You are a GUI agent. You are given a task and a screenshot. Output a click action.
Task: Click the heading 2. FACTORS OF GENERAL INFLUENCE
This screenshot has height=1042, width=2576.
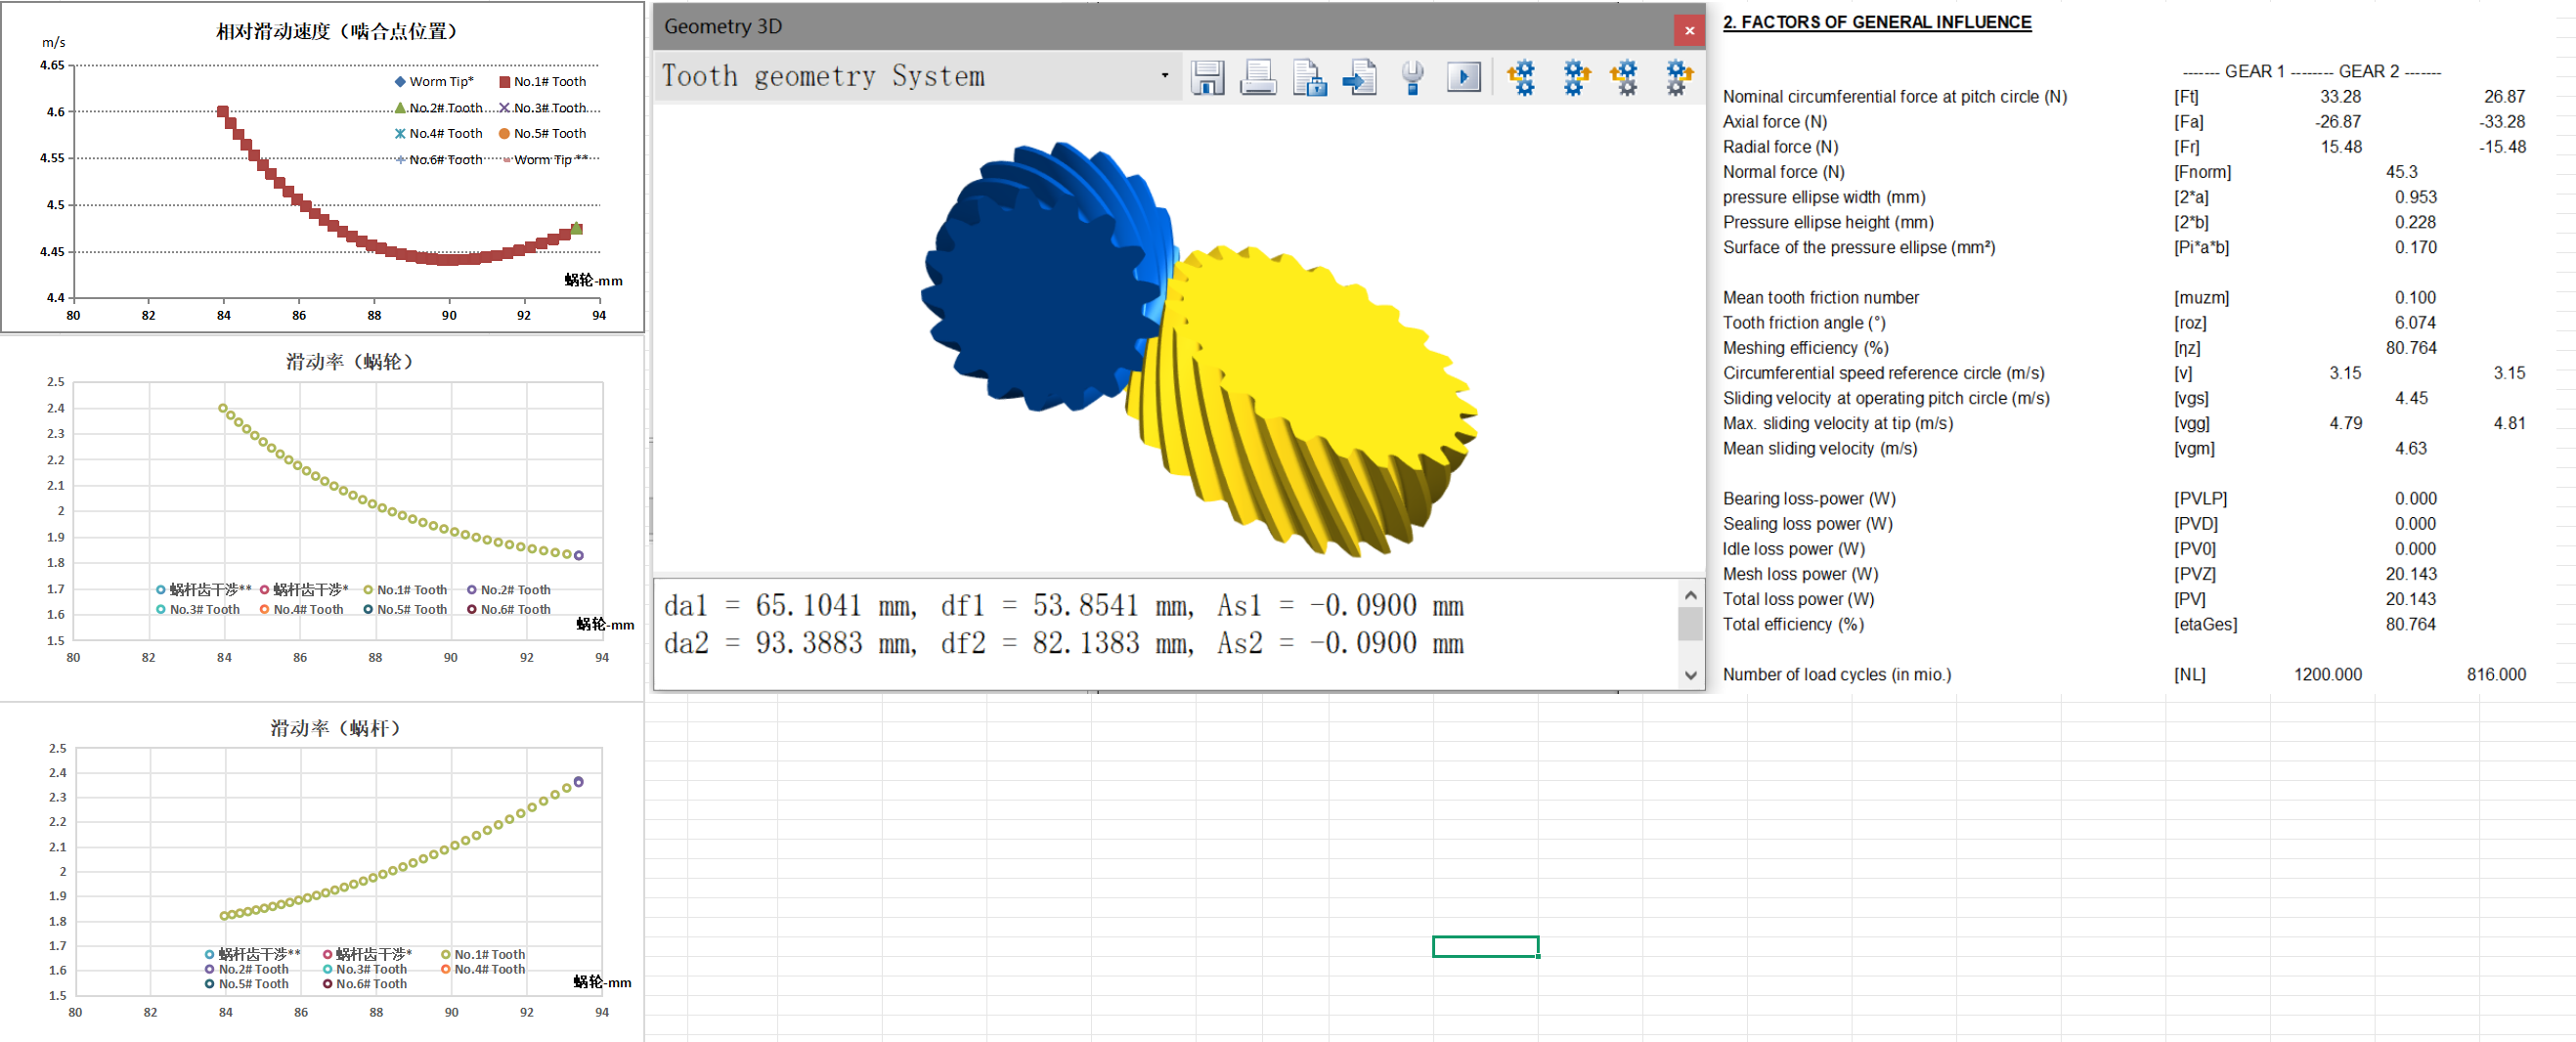(x=1877, y=22)
